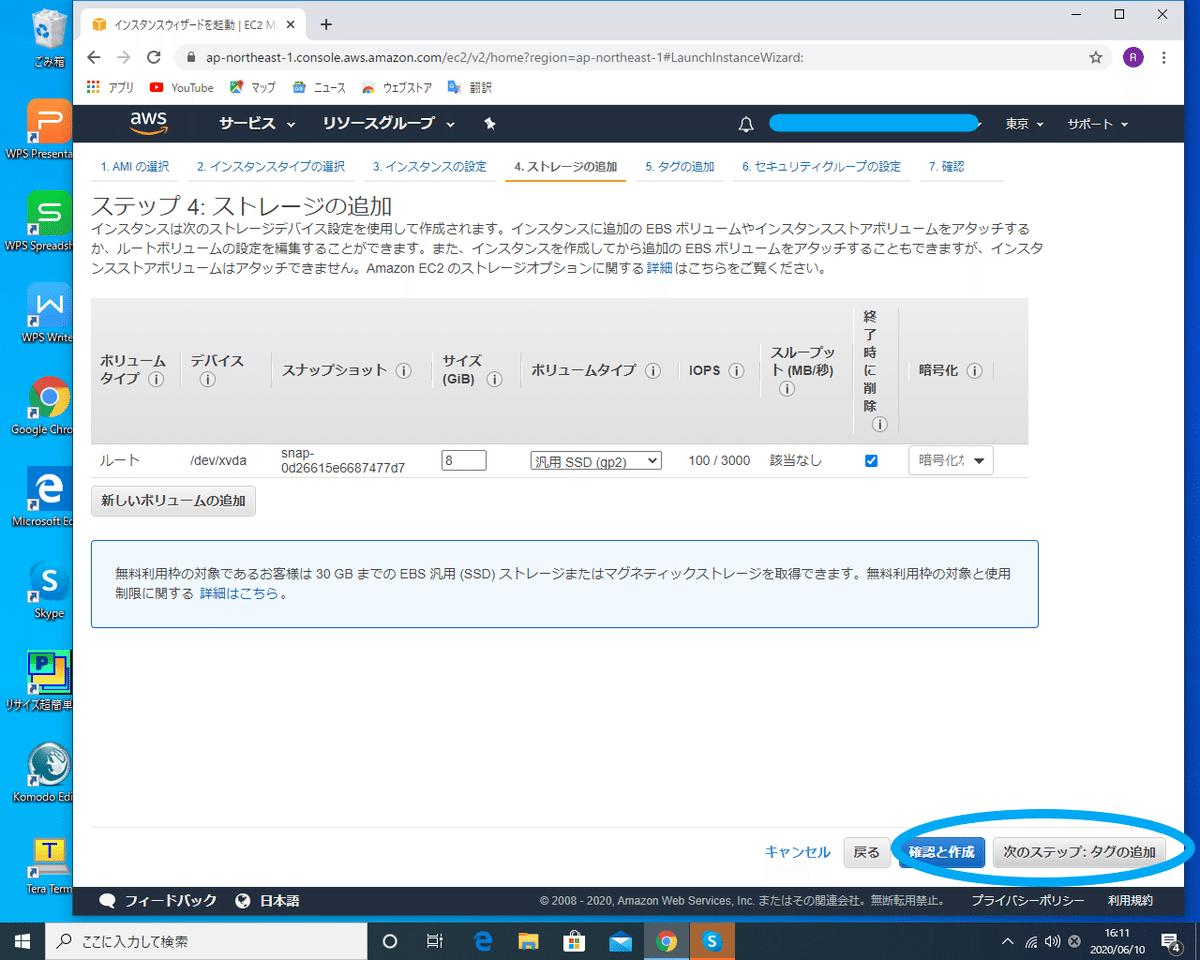Open the action center notification icon
1200x960 pixels.
coord(1171,941)
